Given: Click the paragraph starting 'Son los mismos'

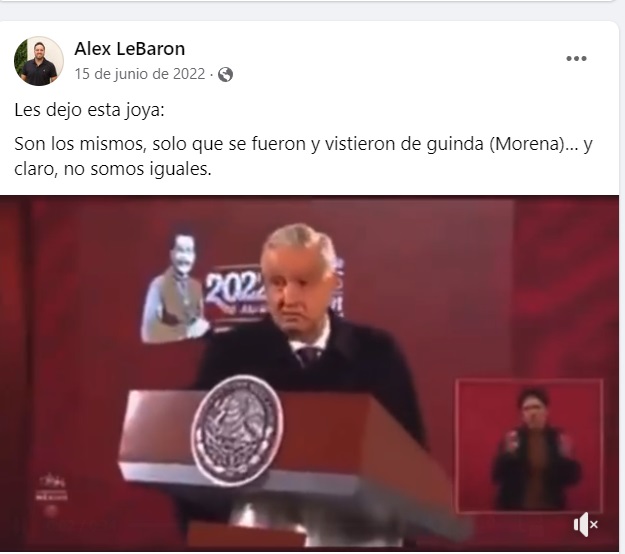Looking at the screenshot, I should click(303, 156).
